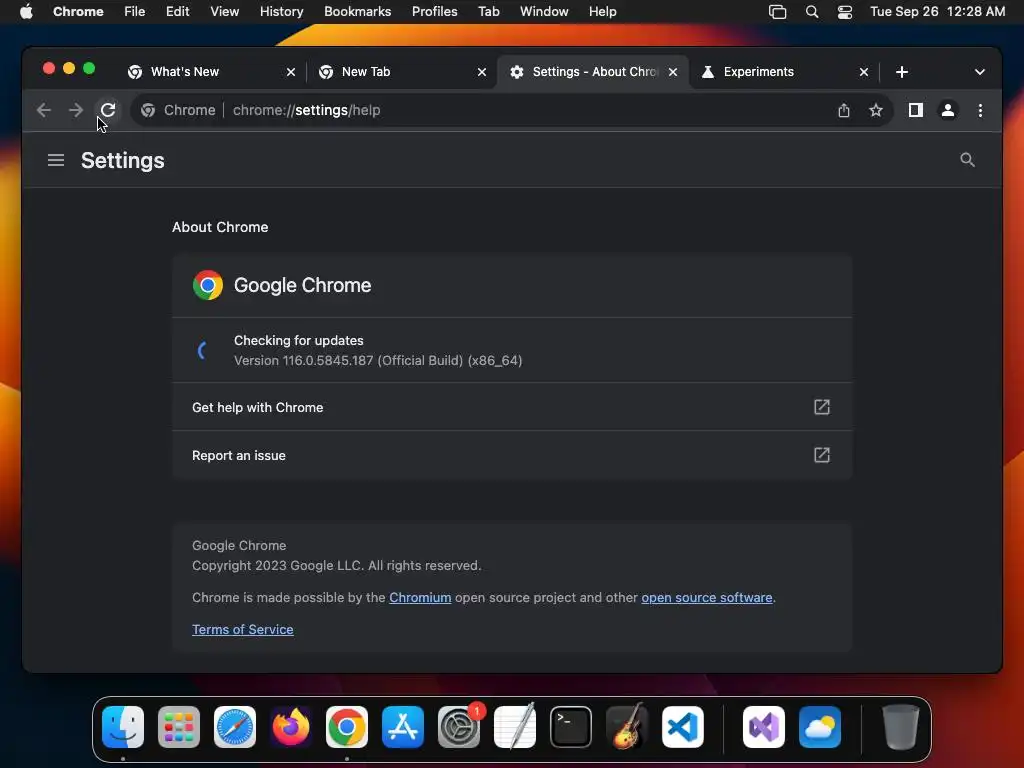Click the Stage Manager menu bar icon

pyautogui.click(x=777, y=12)
